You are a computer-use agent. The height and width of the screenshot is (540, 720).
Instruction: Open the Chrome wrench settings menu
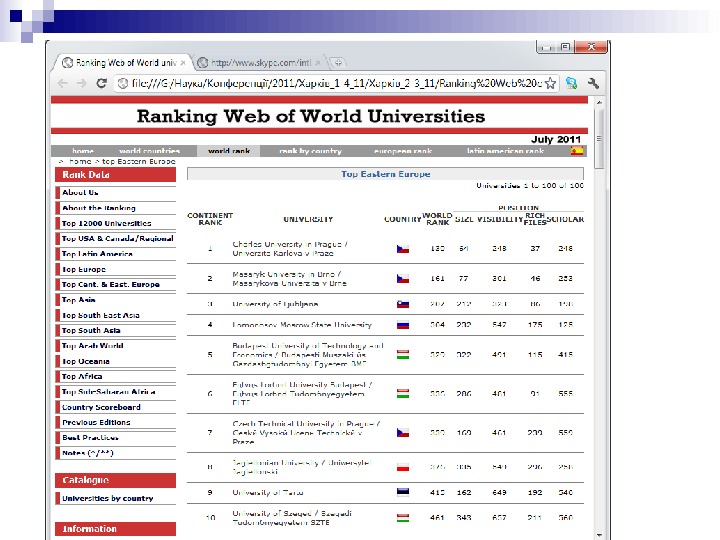tap(593, 83)
